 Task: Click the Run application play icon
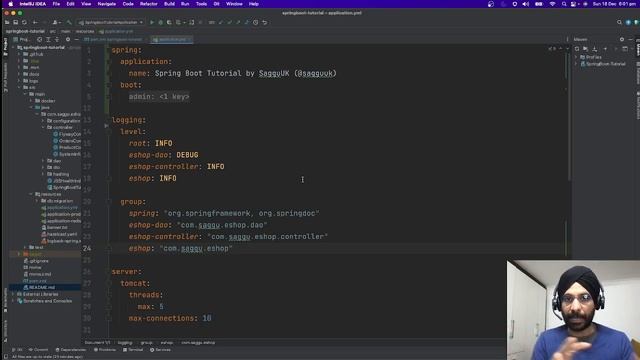(x=152, y=22)
